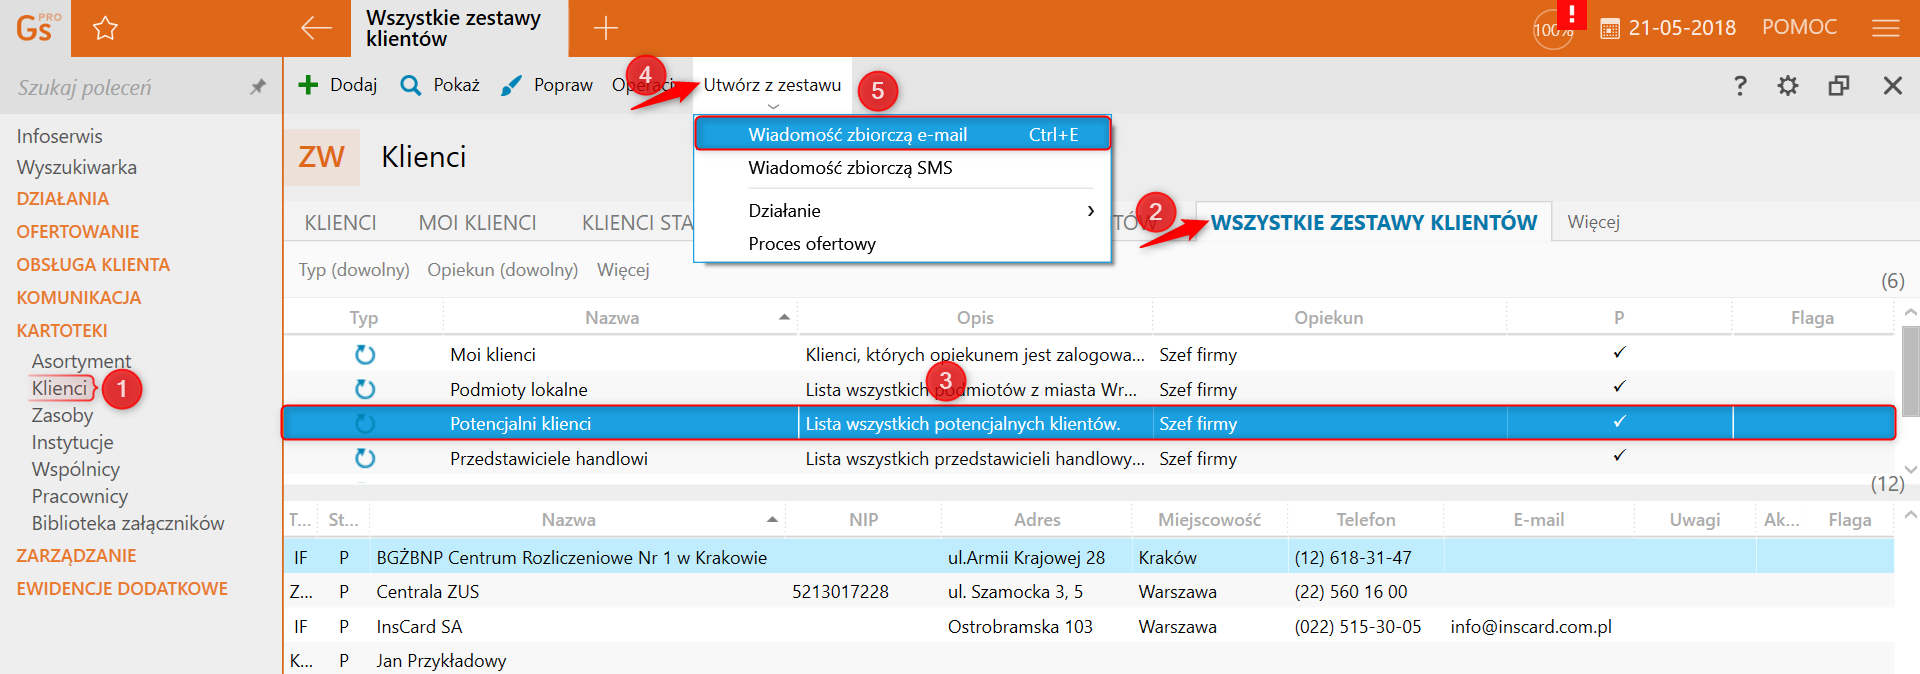Open the Opiekun (dowolny) filter

[502, 270]
